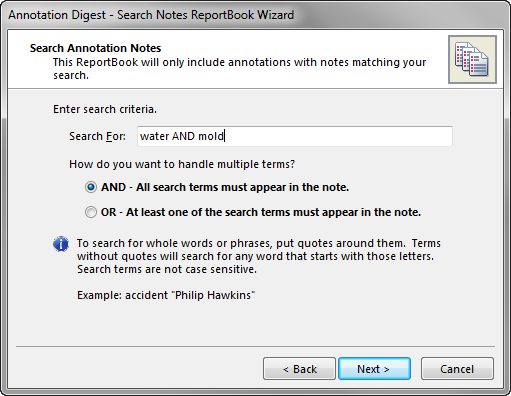Click the example text 'accident "Philip Hawkins"'

[190, 295]
